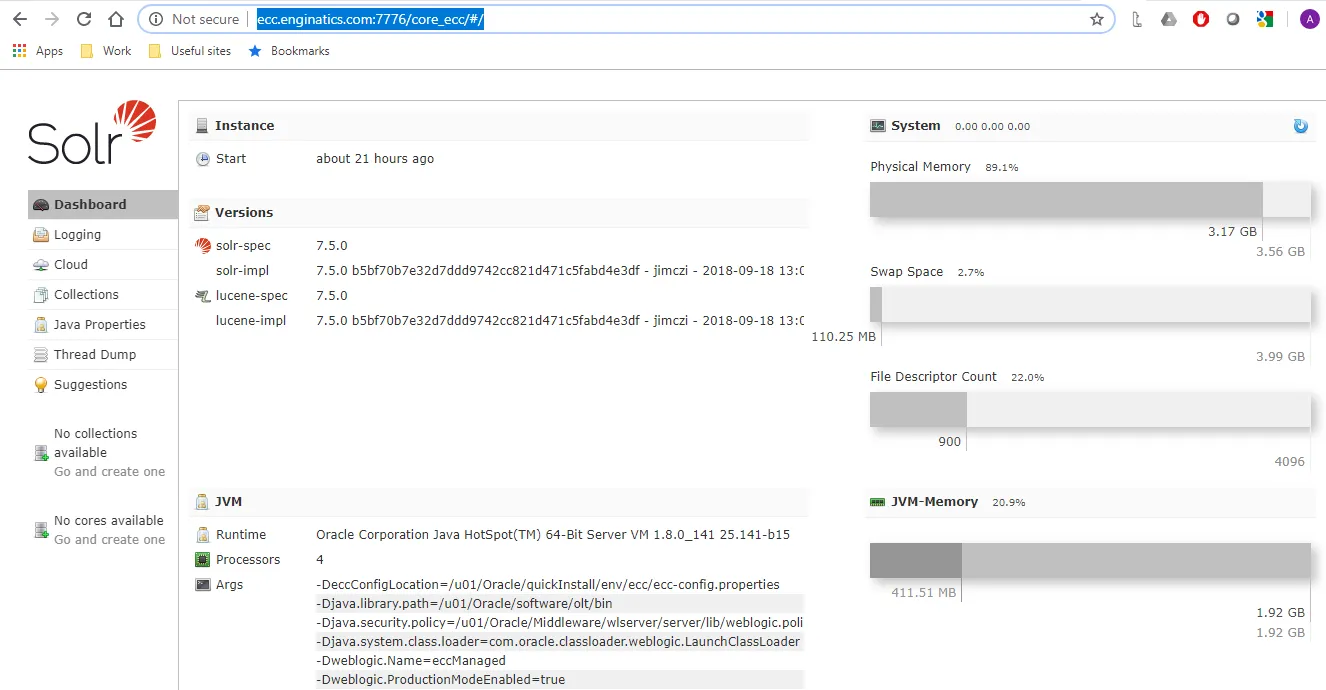Click the JVM section header
This screenshot has width=1326, height=690.
[499, 501]
